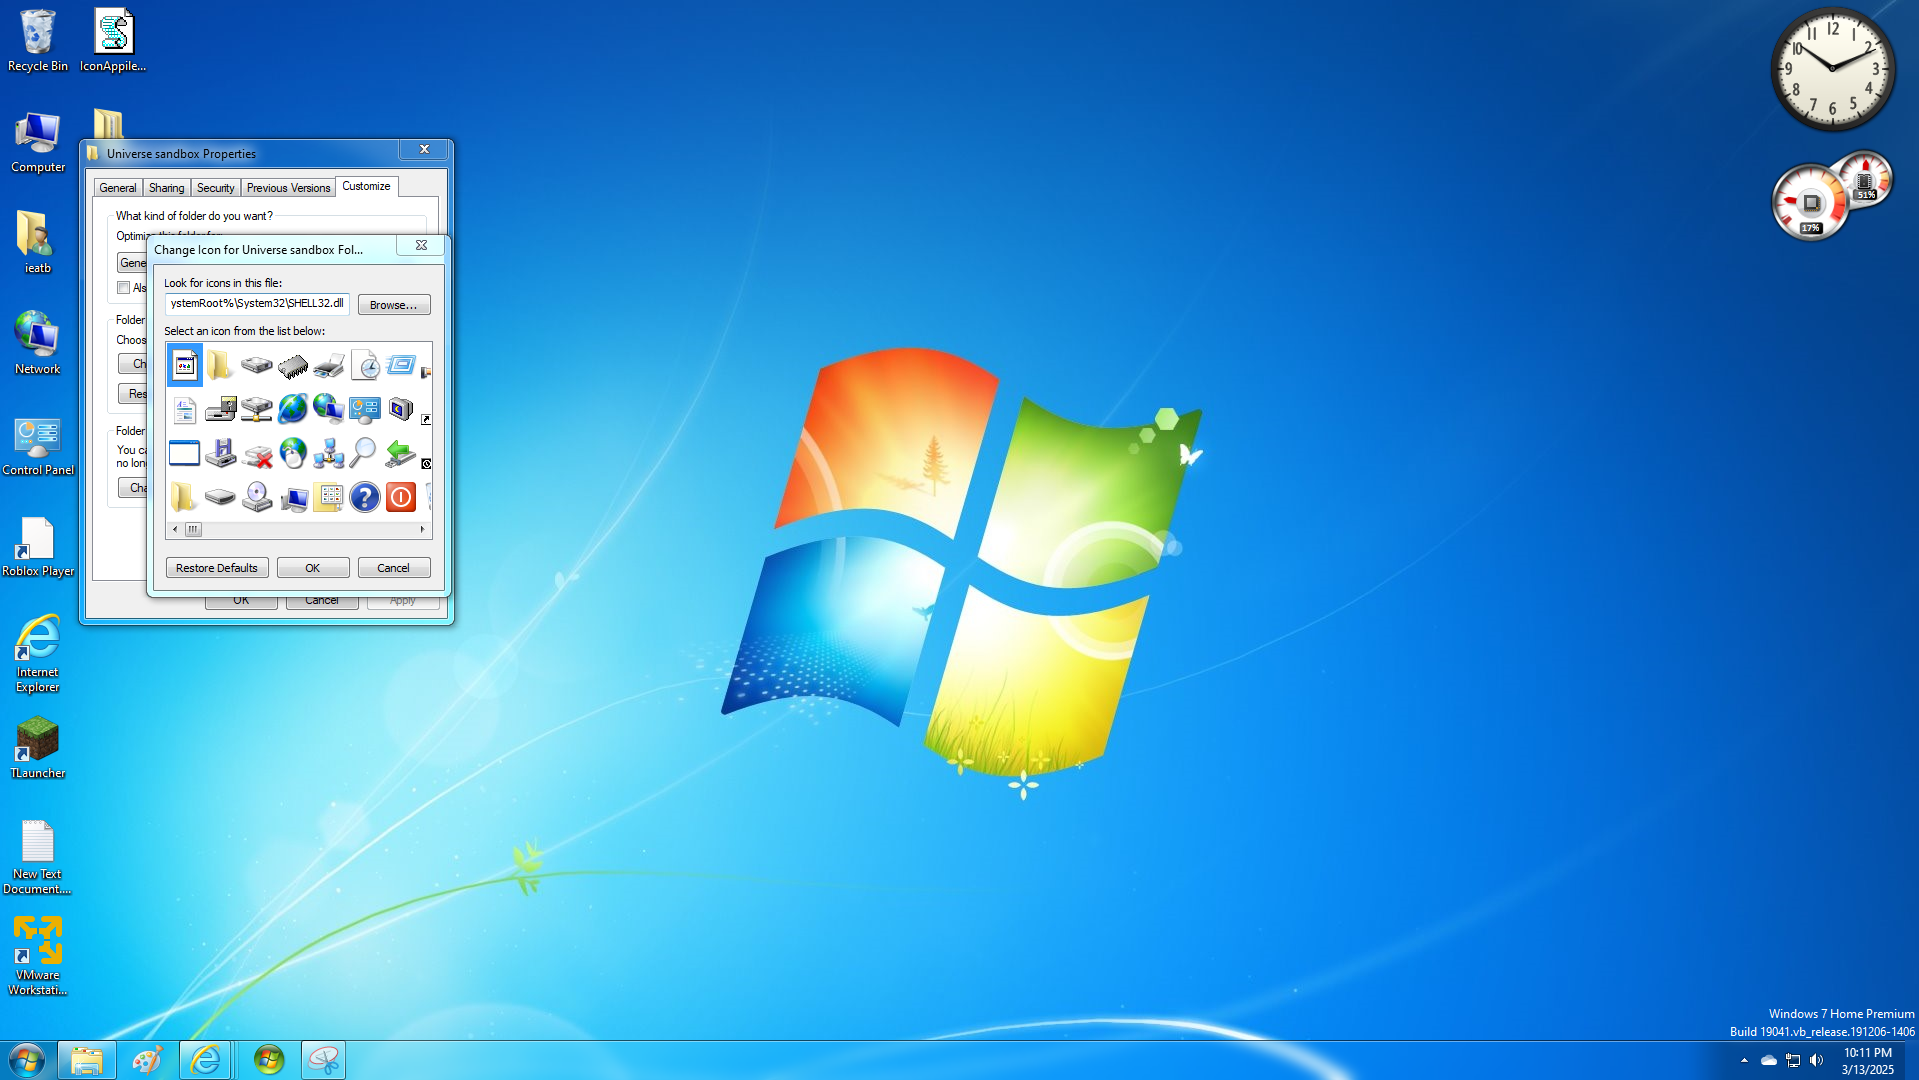This screenshot has width=1919, height=1080.
Task: Pick the blue Run window icon
Action: coord(401,365)
